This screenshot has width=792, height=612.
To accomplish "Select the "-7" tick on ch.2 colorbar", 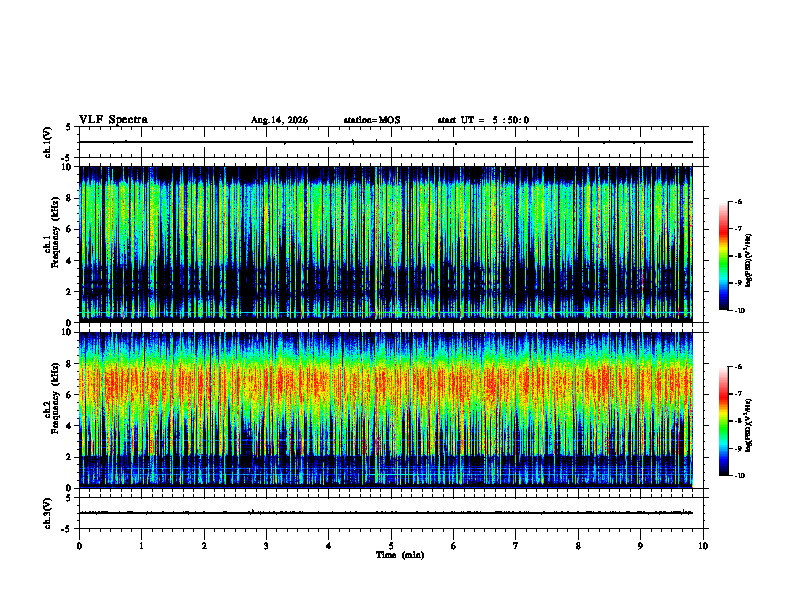I will tap(738, 394).
